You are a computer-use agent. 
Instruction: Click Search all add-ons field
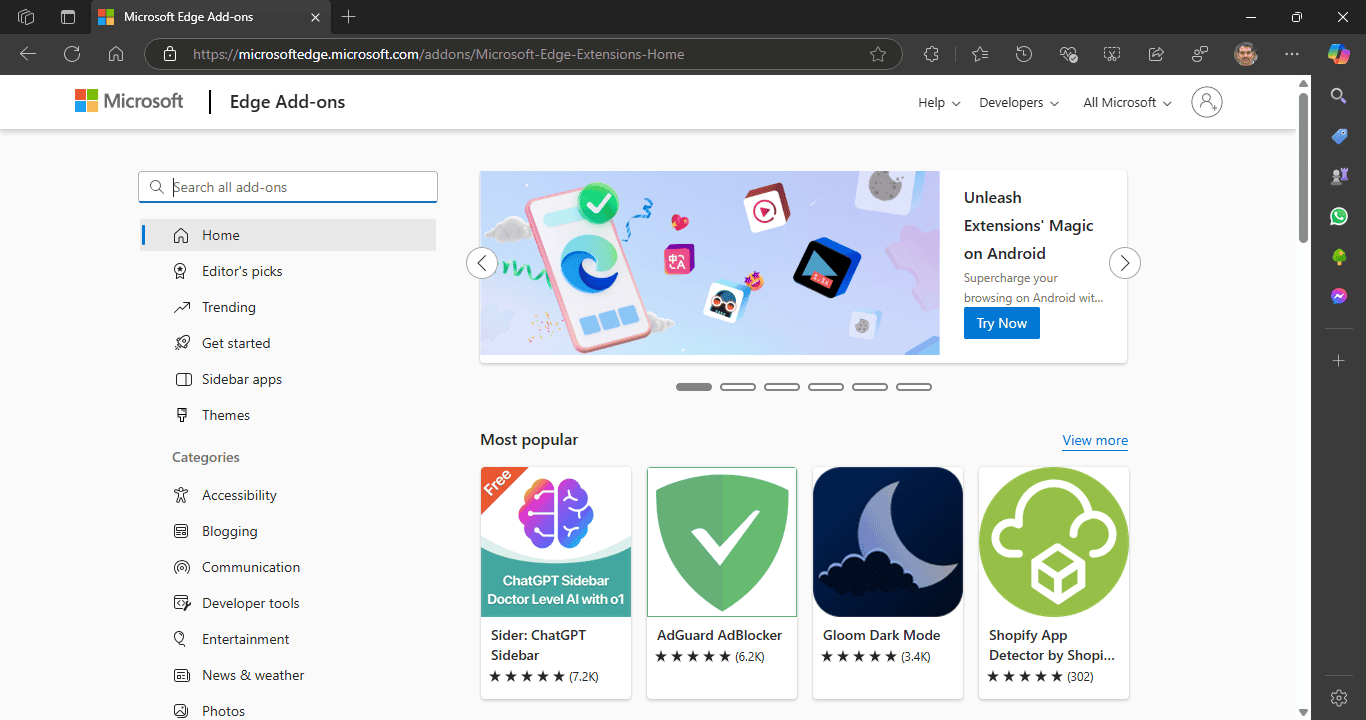[288, 187]
